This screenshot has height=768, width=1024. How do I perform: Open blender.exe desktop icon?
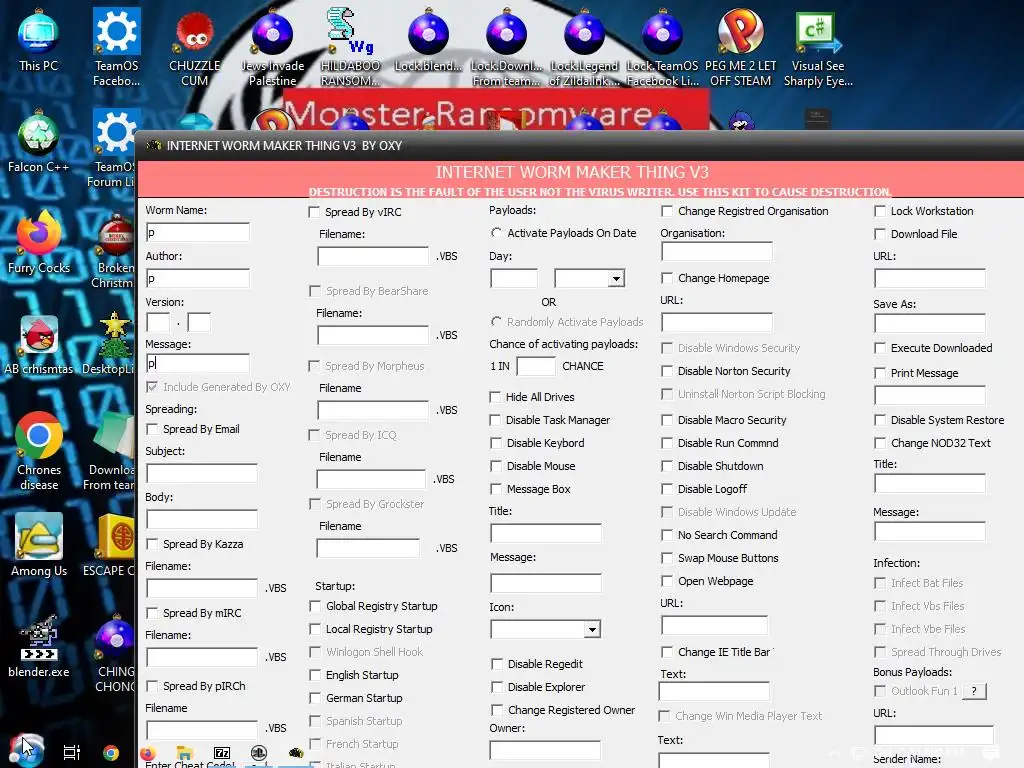[39, 645]
